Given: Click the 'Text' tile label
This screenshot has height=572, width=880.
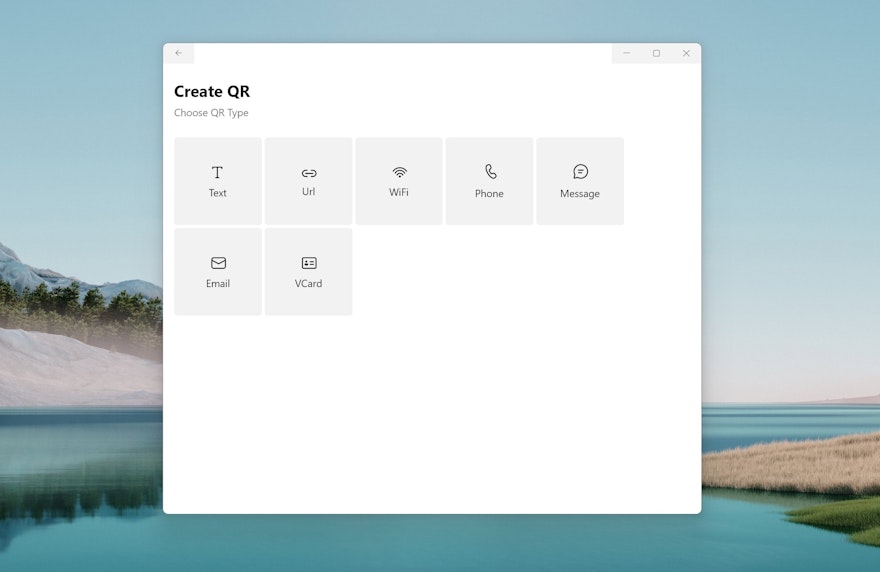Looking at the screenshot, I should tap(218, 193).
